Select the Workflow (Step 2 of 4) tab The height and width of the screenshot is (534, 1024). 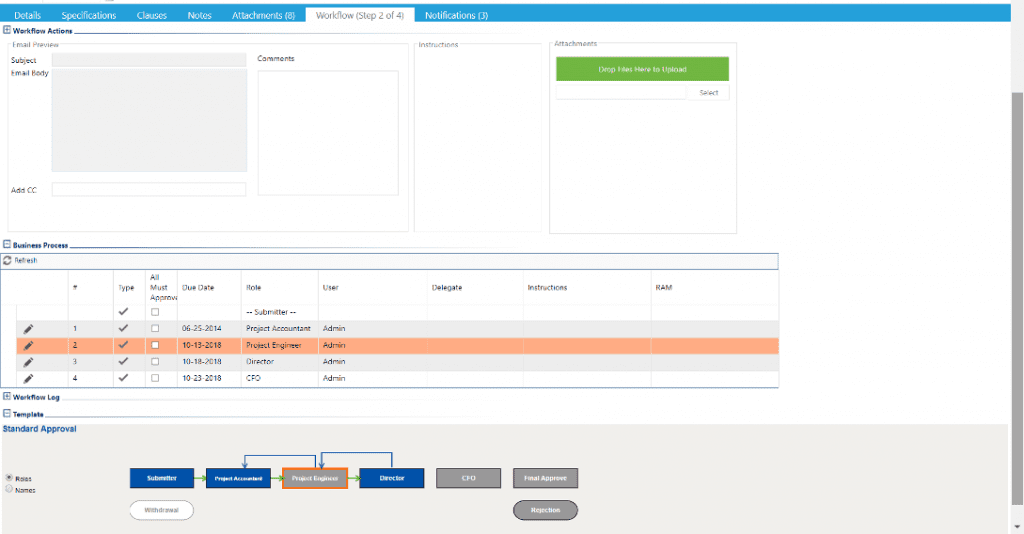click(360, 15)
